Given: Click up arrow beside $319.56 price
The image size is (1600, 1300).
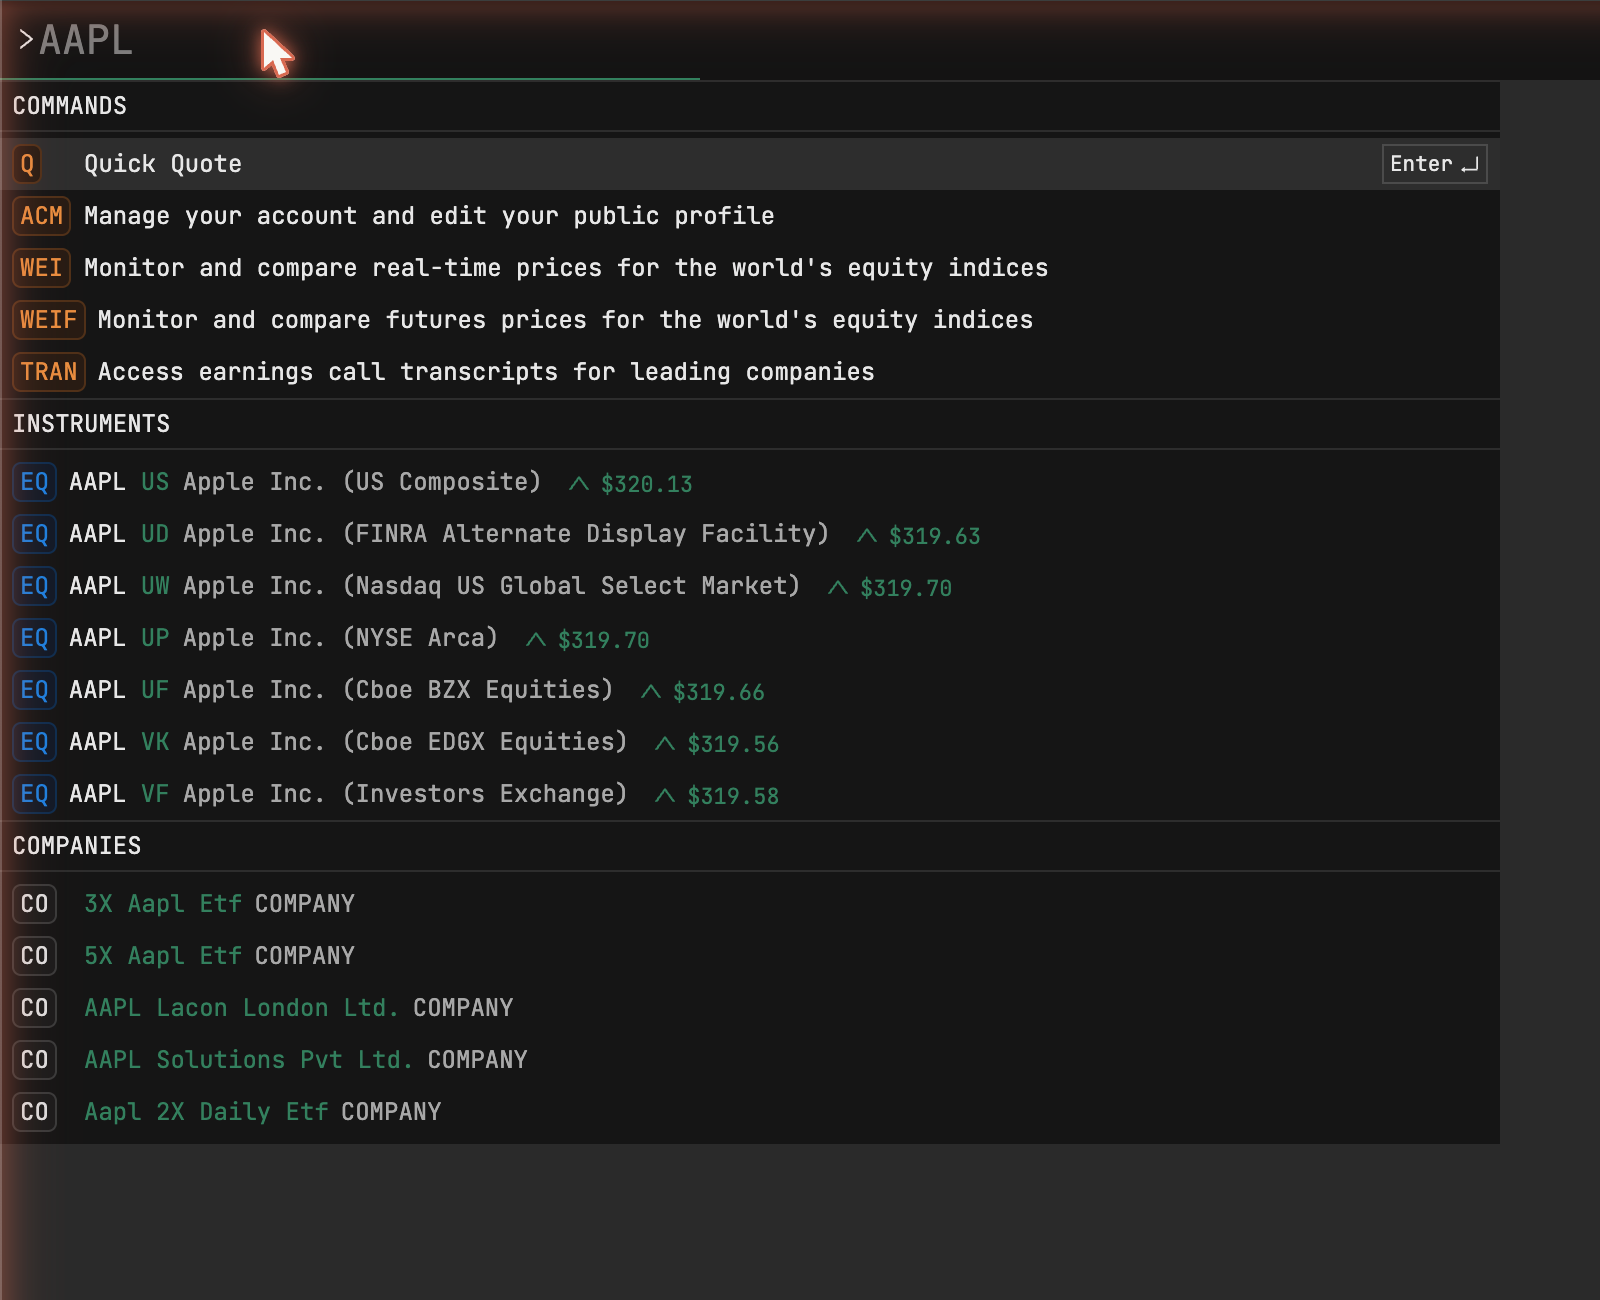Looking at the screenshot, I should point(665,744).
